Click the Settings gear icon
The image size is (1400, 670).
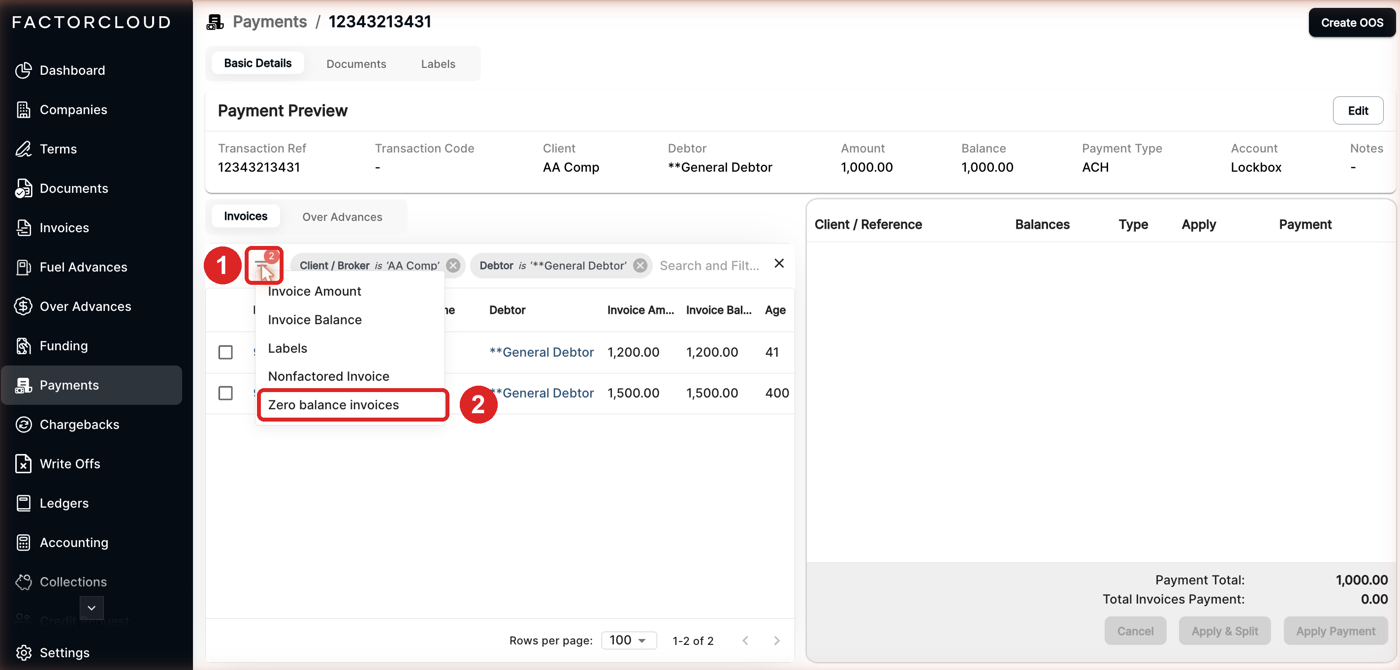point(23,653)
